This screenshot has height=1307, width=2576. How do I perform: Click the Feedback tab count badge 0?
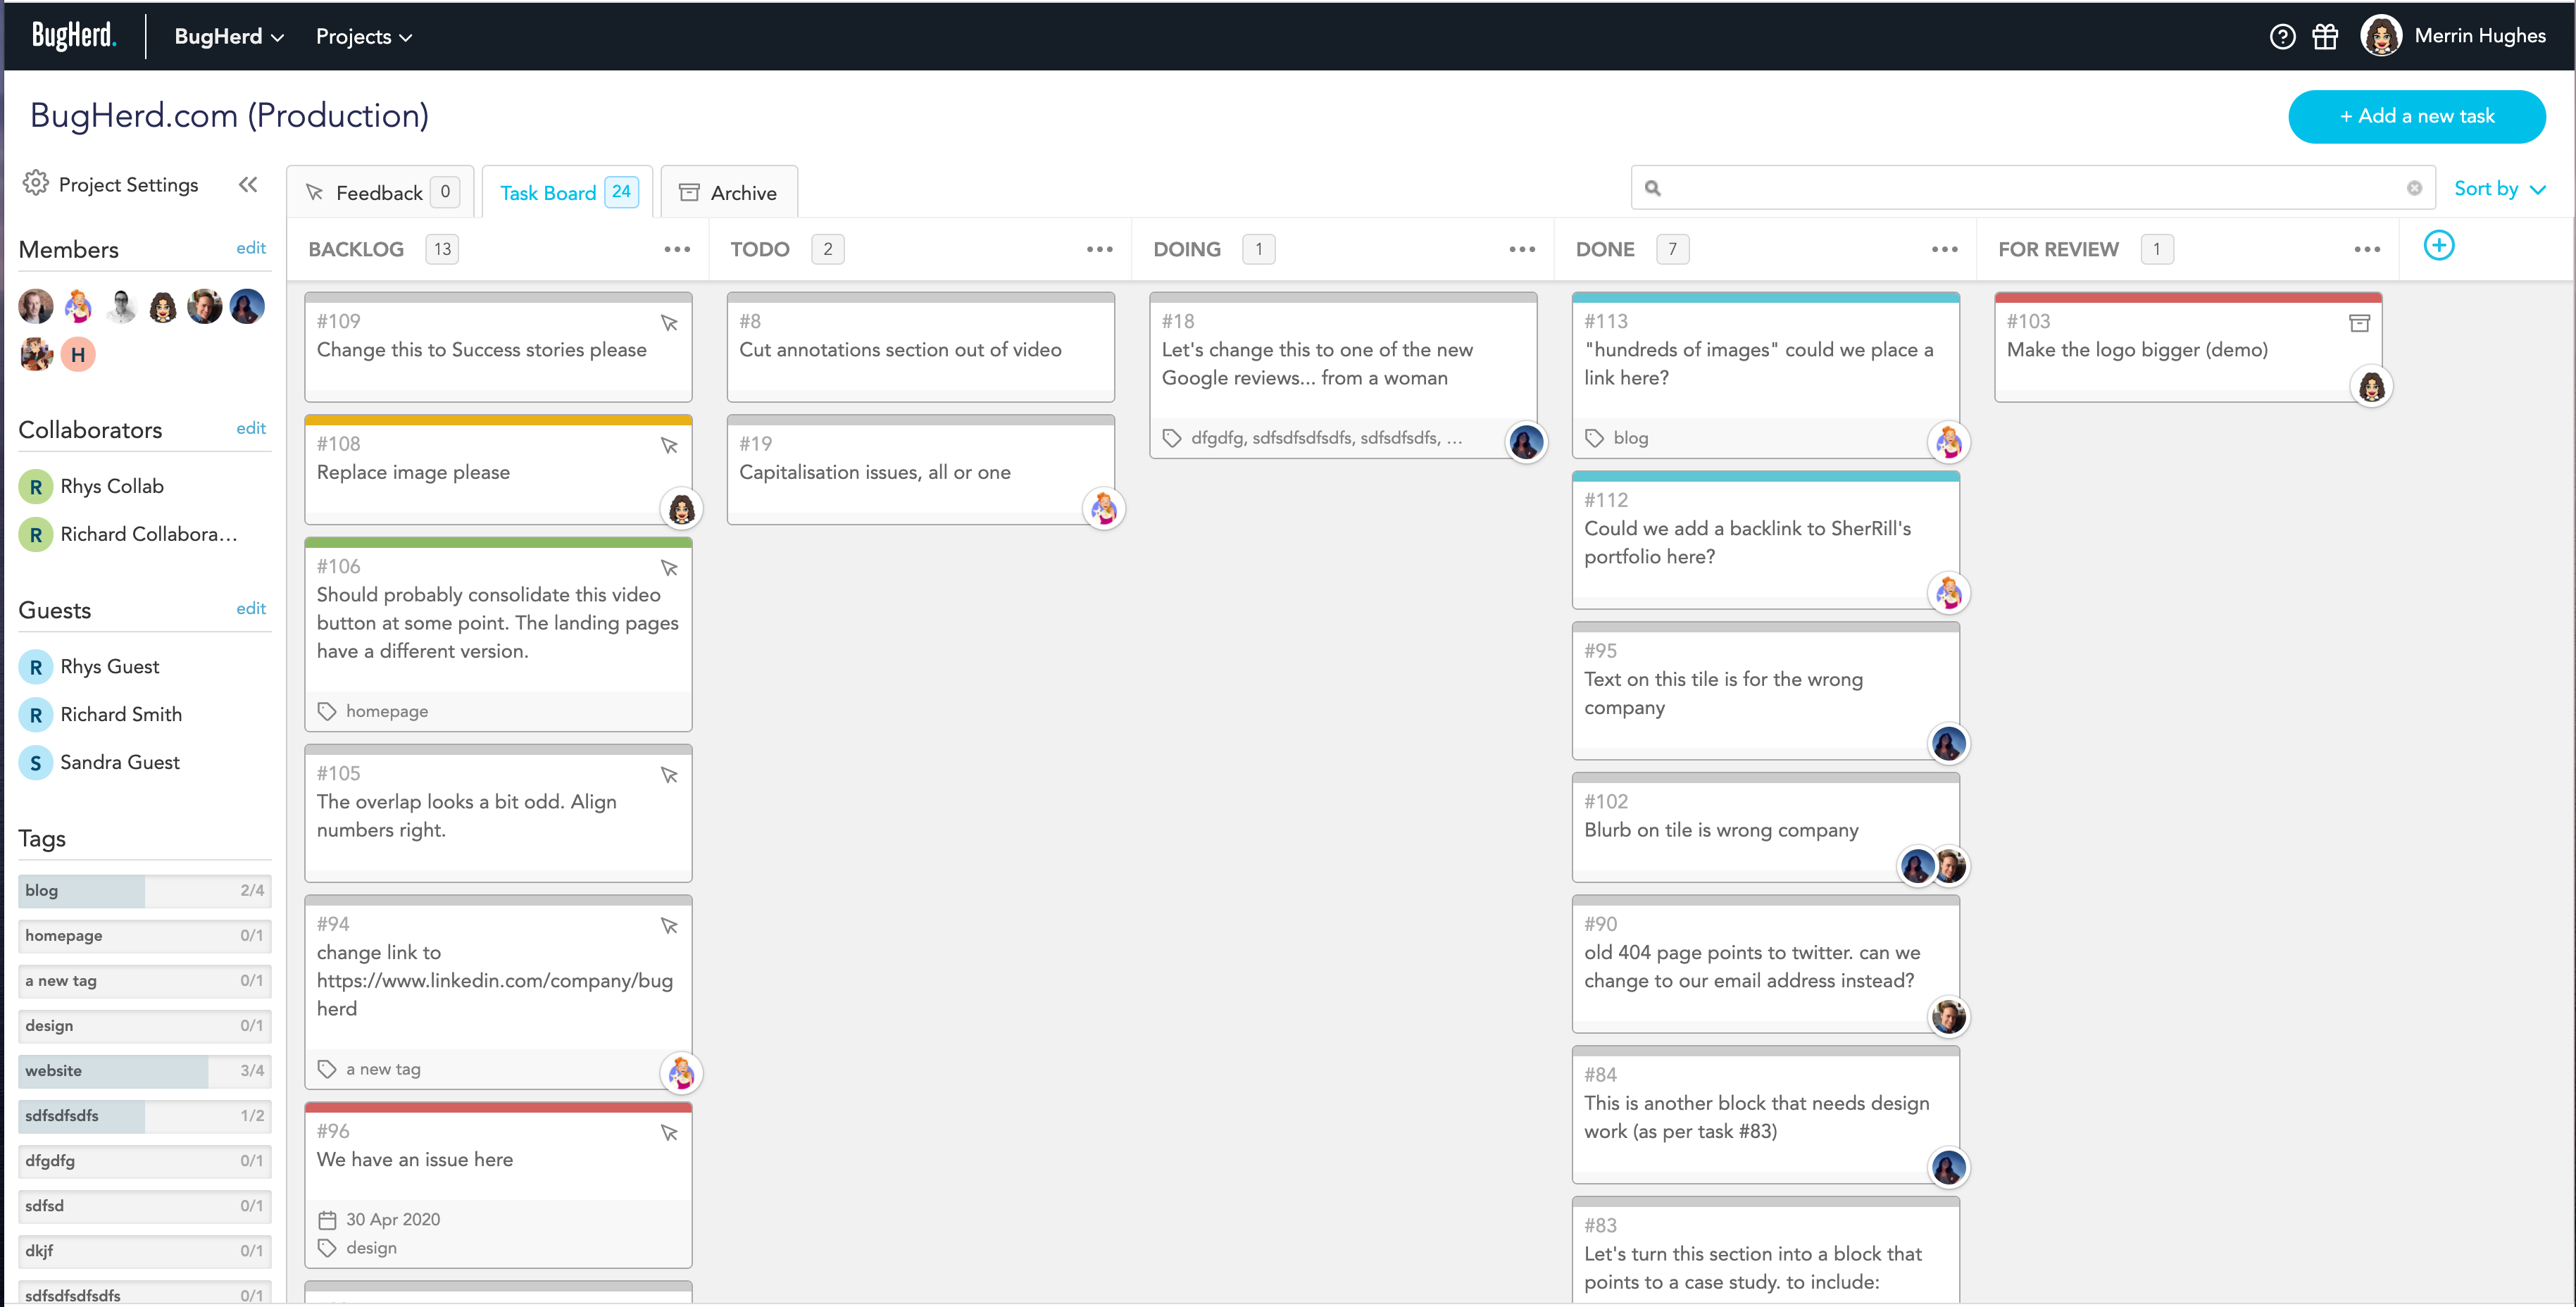click(x=445, y=191)
